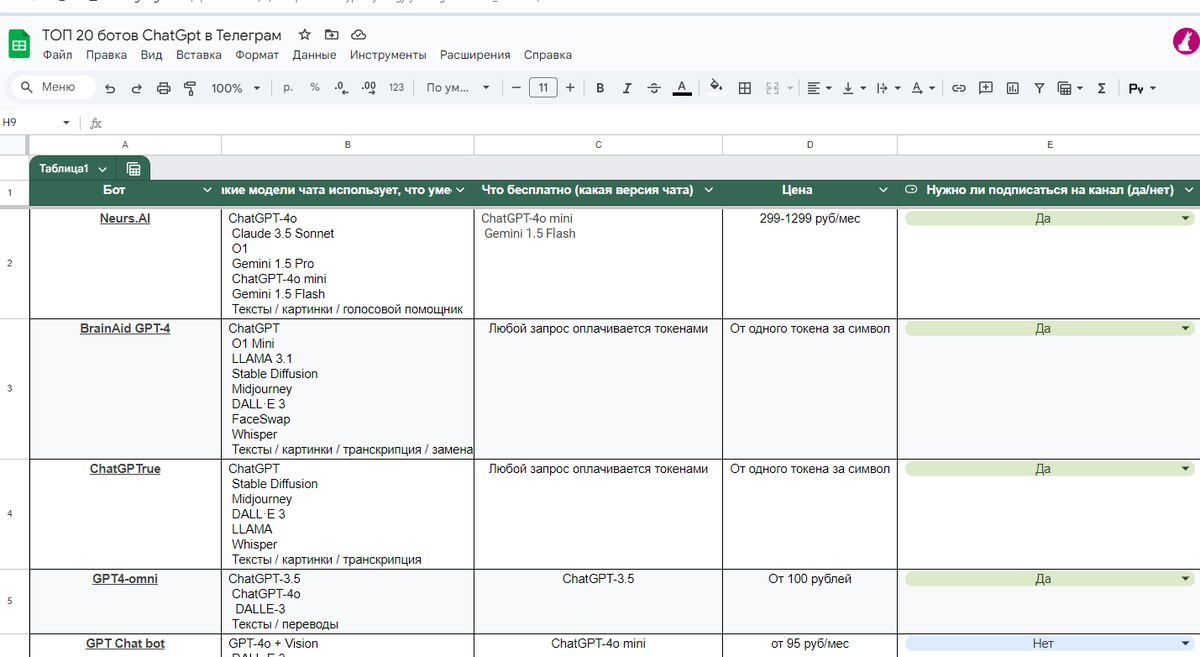
Task: Open the Формат menu
Action: [x=257, y=55]
